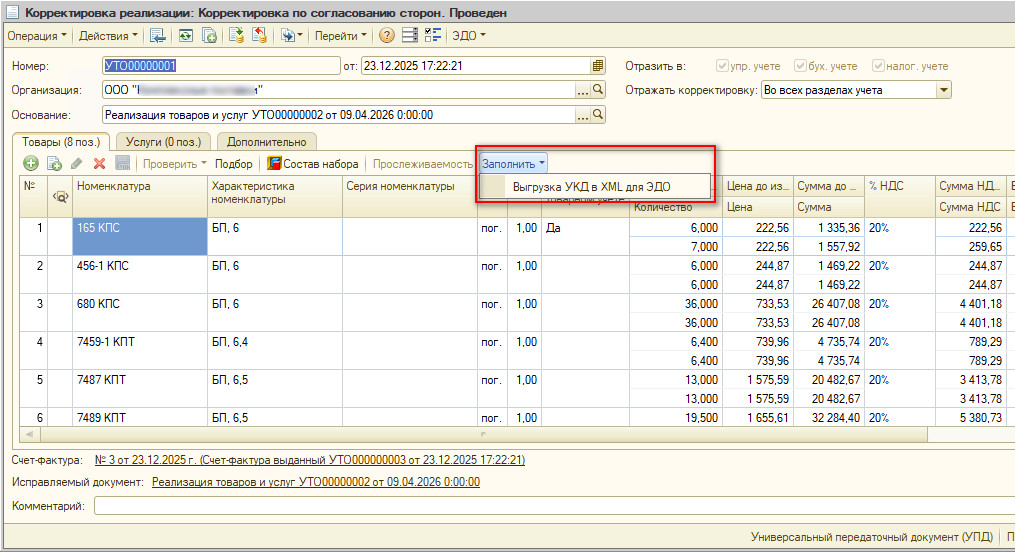Click the red delete row icon
The width and height of the screenshot is (1015, 552).
(99, 164)
